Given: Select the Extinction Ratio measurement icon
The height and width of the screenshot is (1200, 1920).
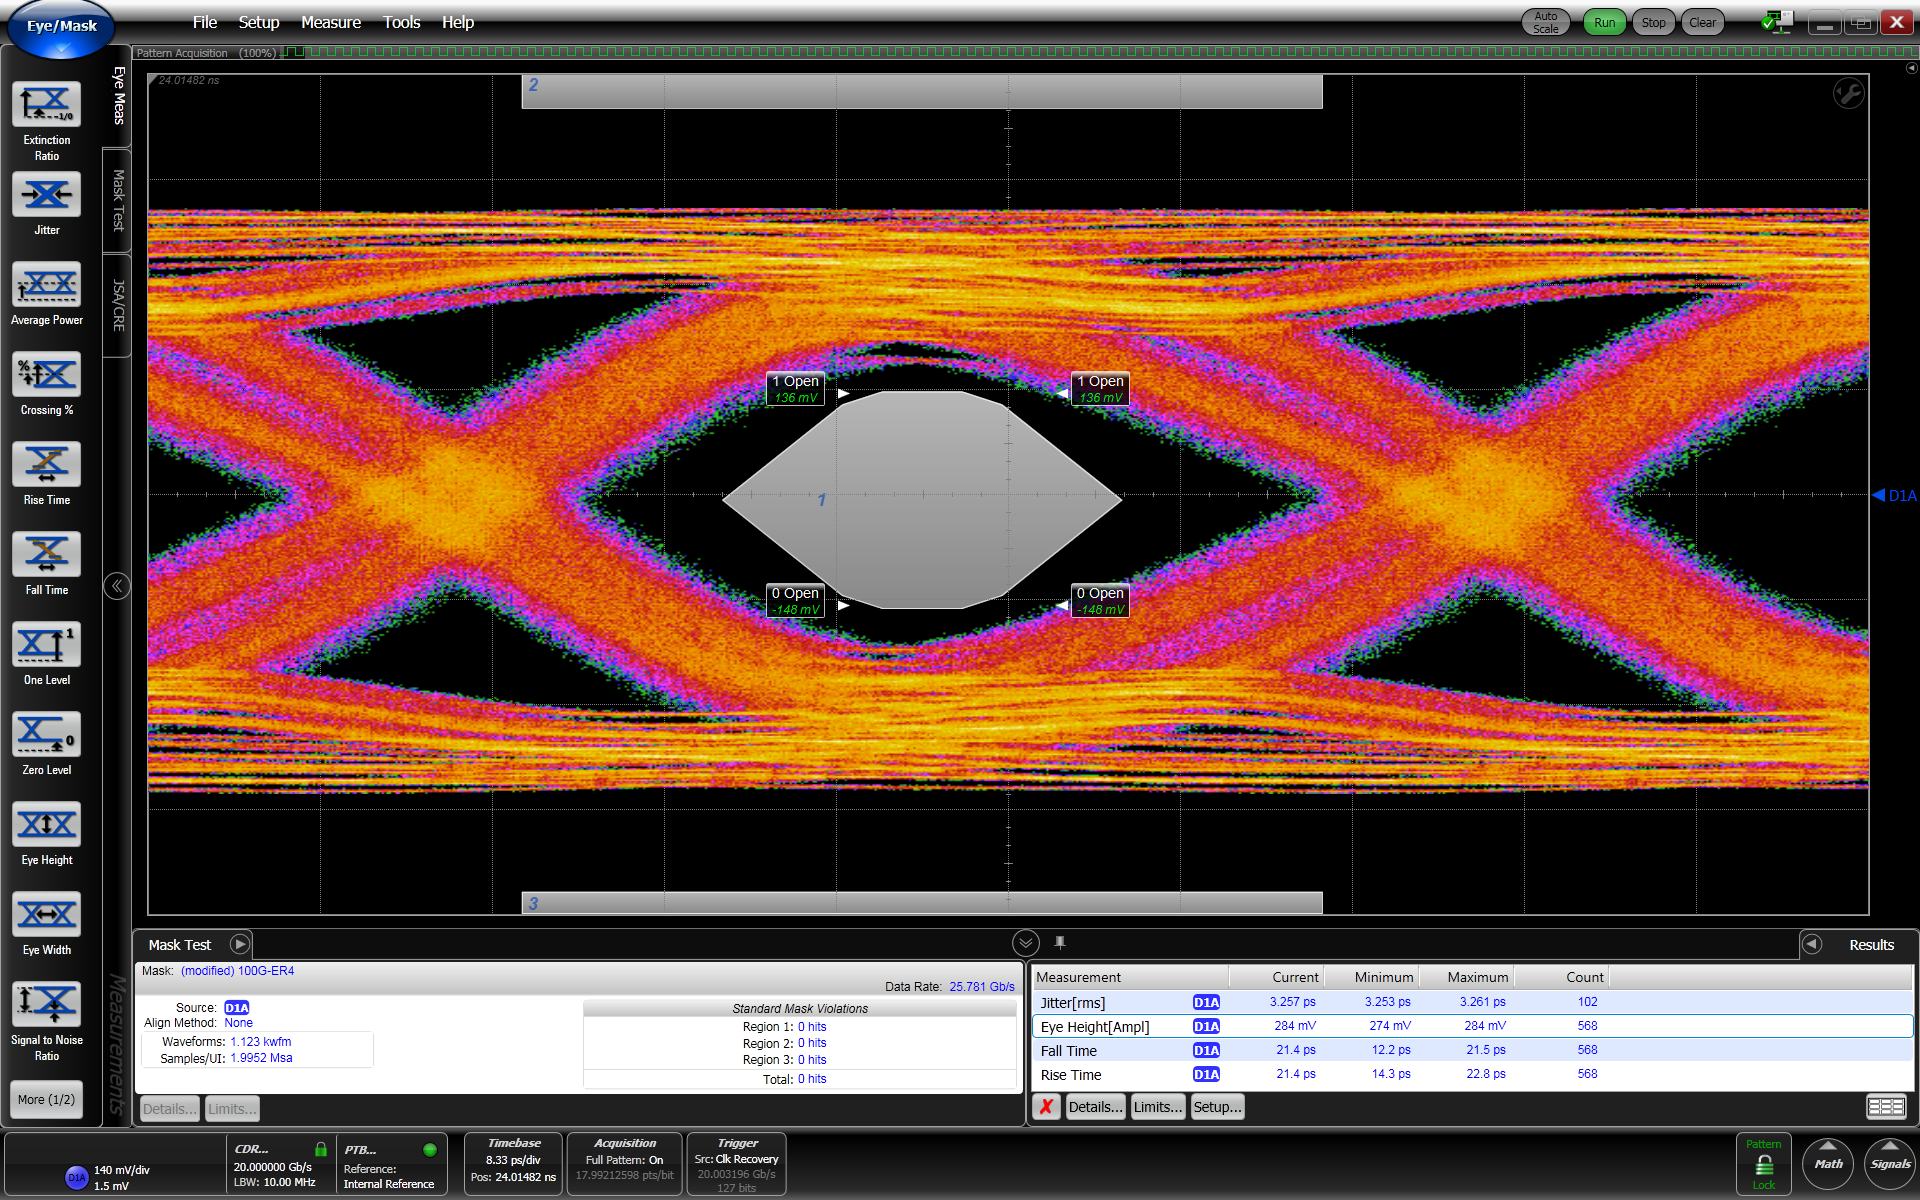Looking at the screenshot, I should point(46,104).
